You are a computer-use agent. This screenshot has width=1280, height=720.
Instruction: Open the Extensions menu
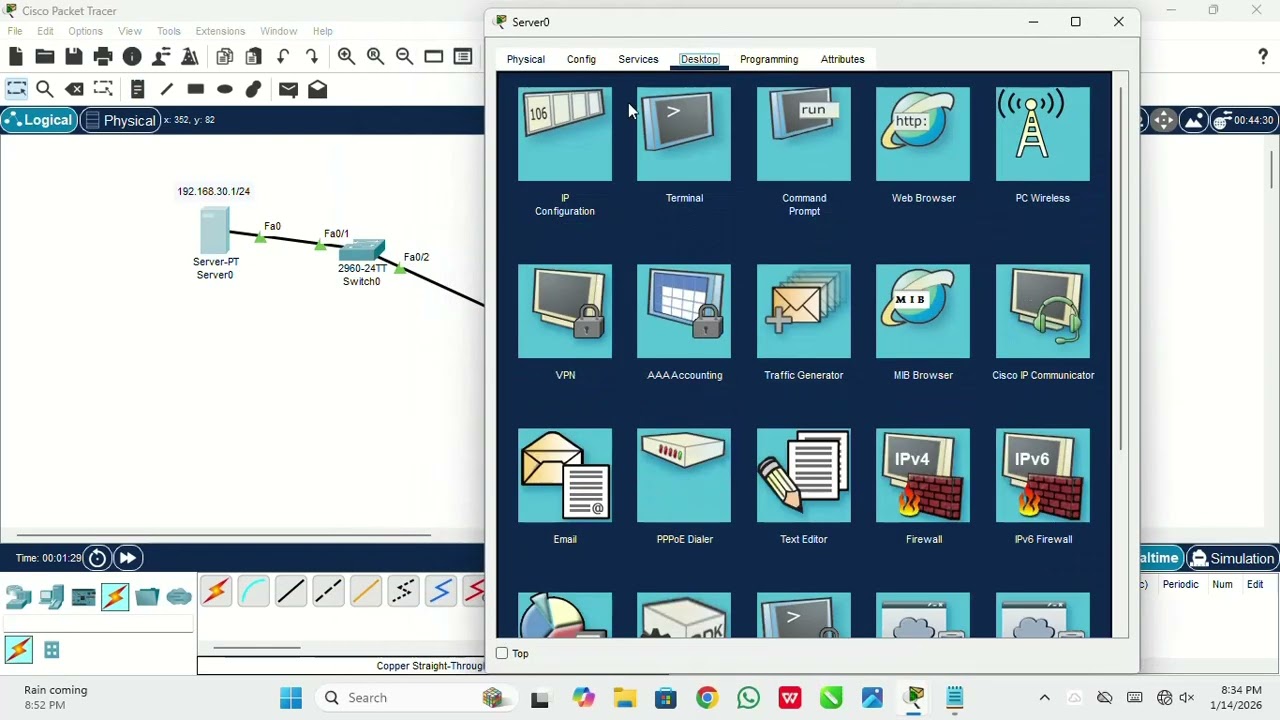pyautogui.click(x=220, y=31)
